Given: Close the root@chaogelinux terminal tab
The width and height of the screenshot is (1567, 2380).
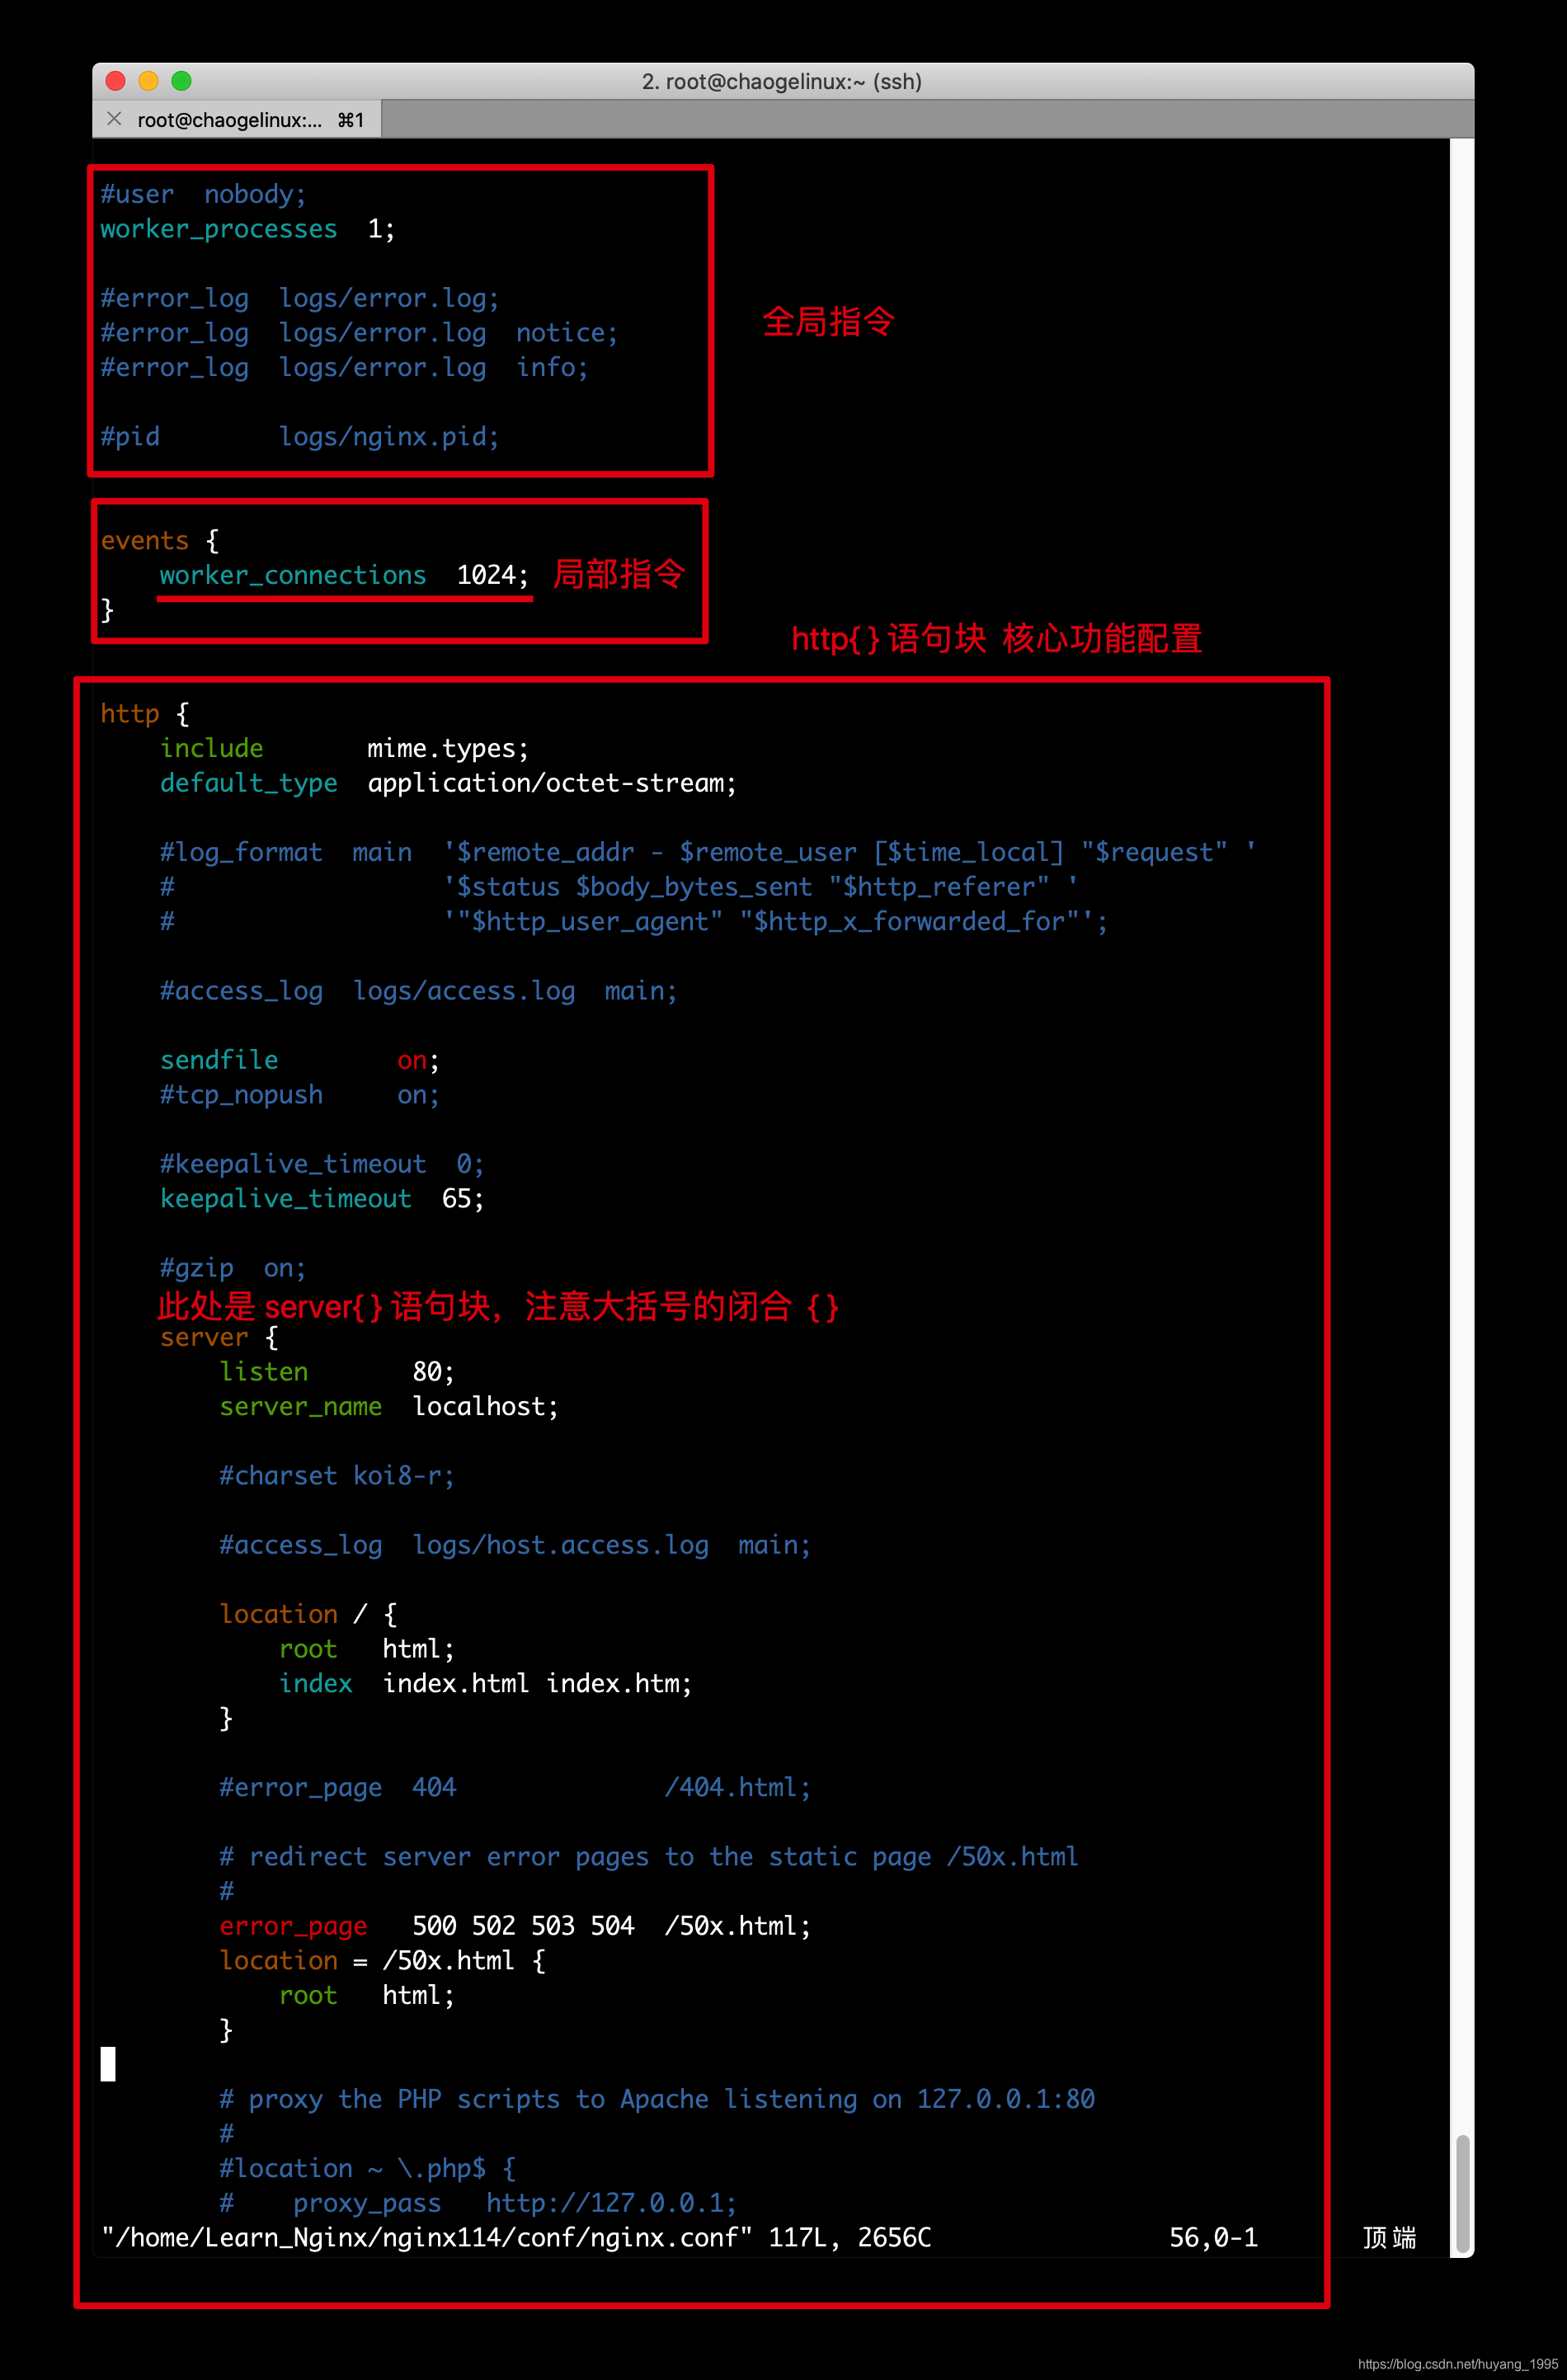Looking at the screenshot, I should [x=114, y=119].
